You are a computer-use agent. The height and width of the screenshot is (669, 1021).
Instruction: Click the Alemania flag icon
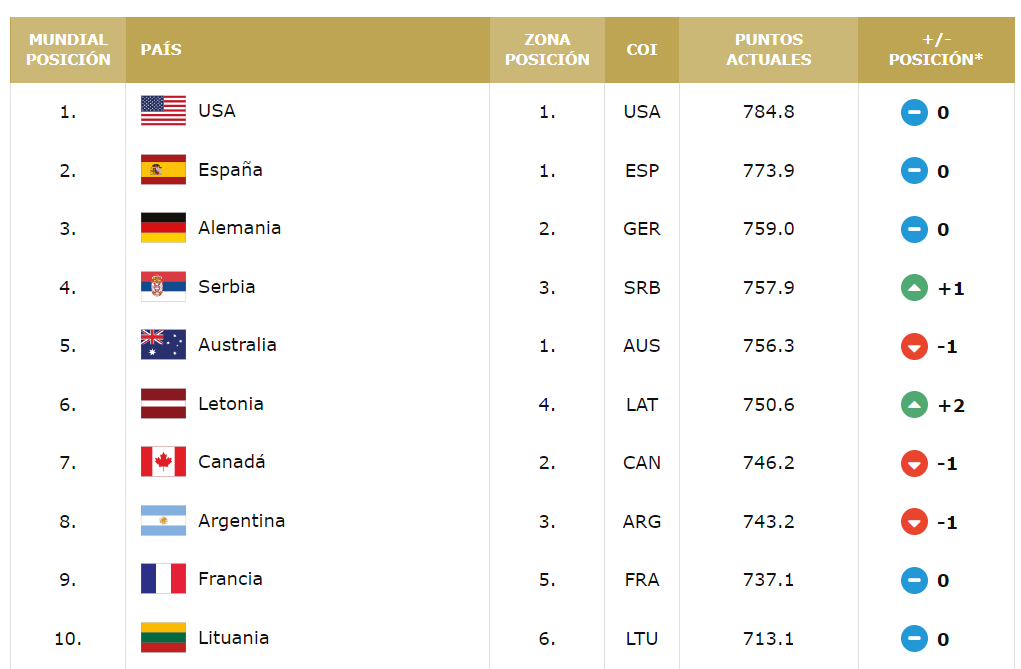[163, 228]
